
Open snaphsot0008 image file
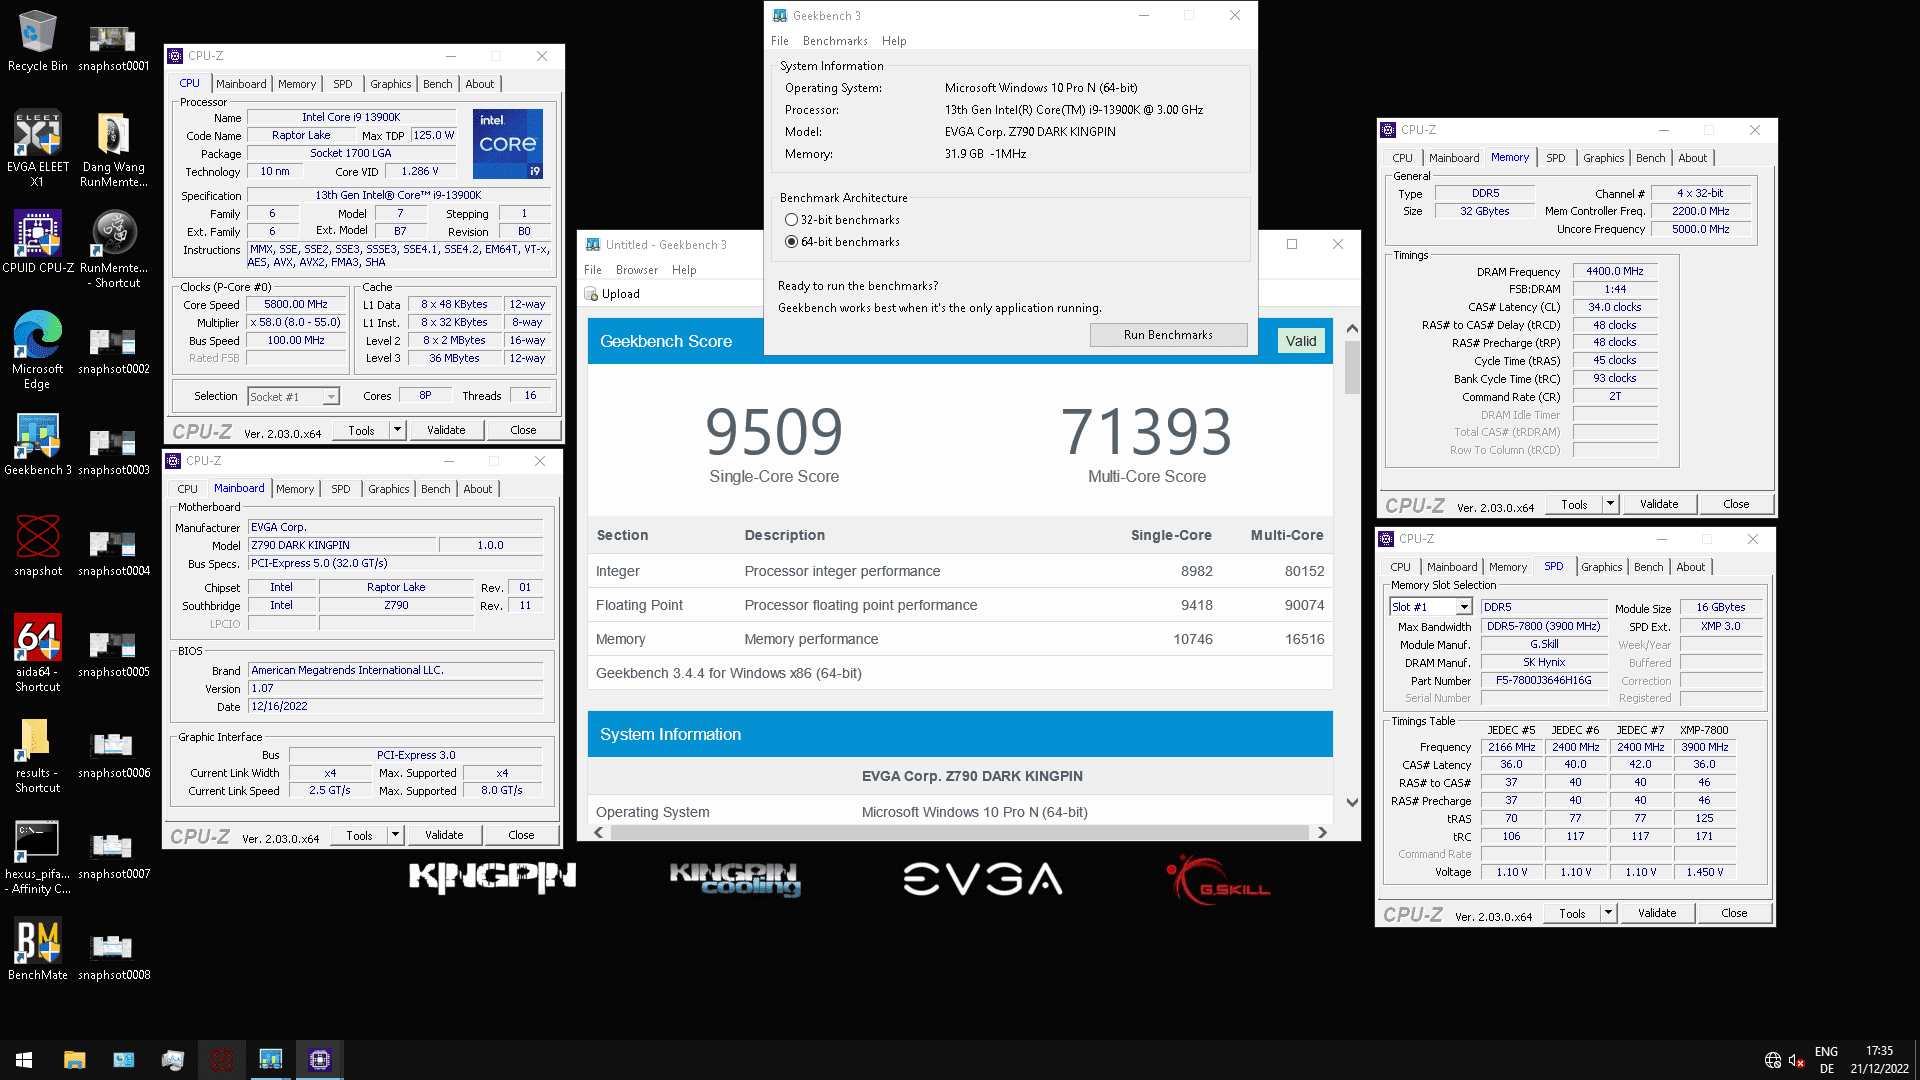113,957
